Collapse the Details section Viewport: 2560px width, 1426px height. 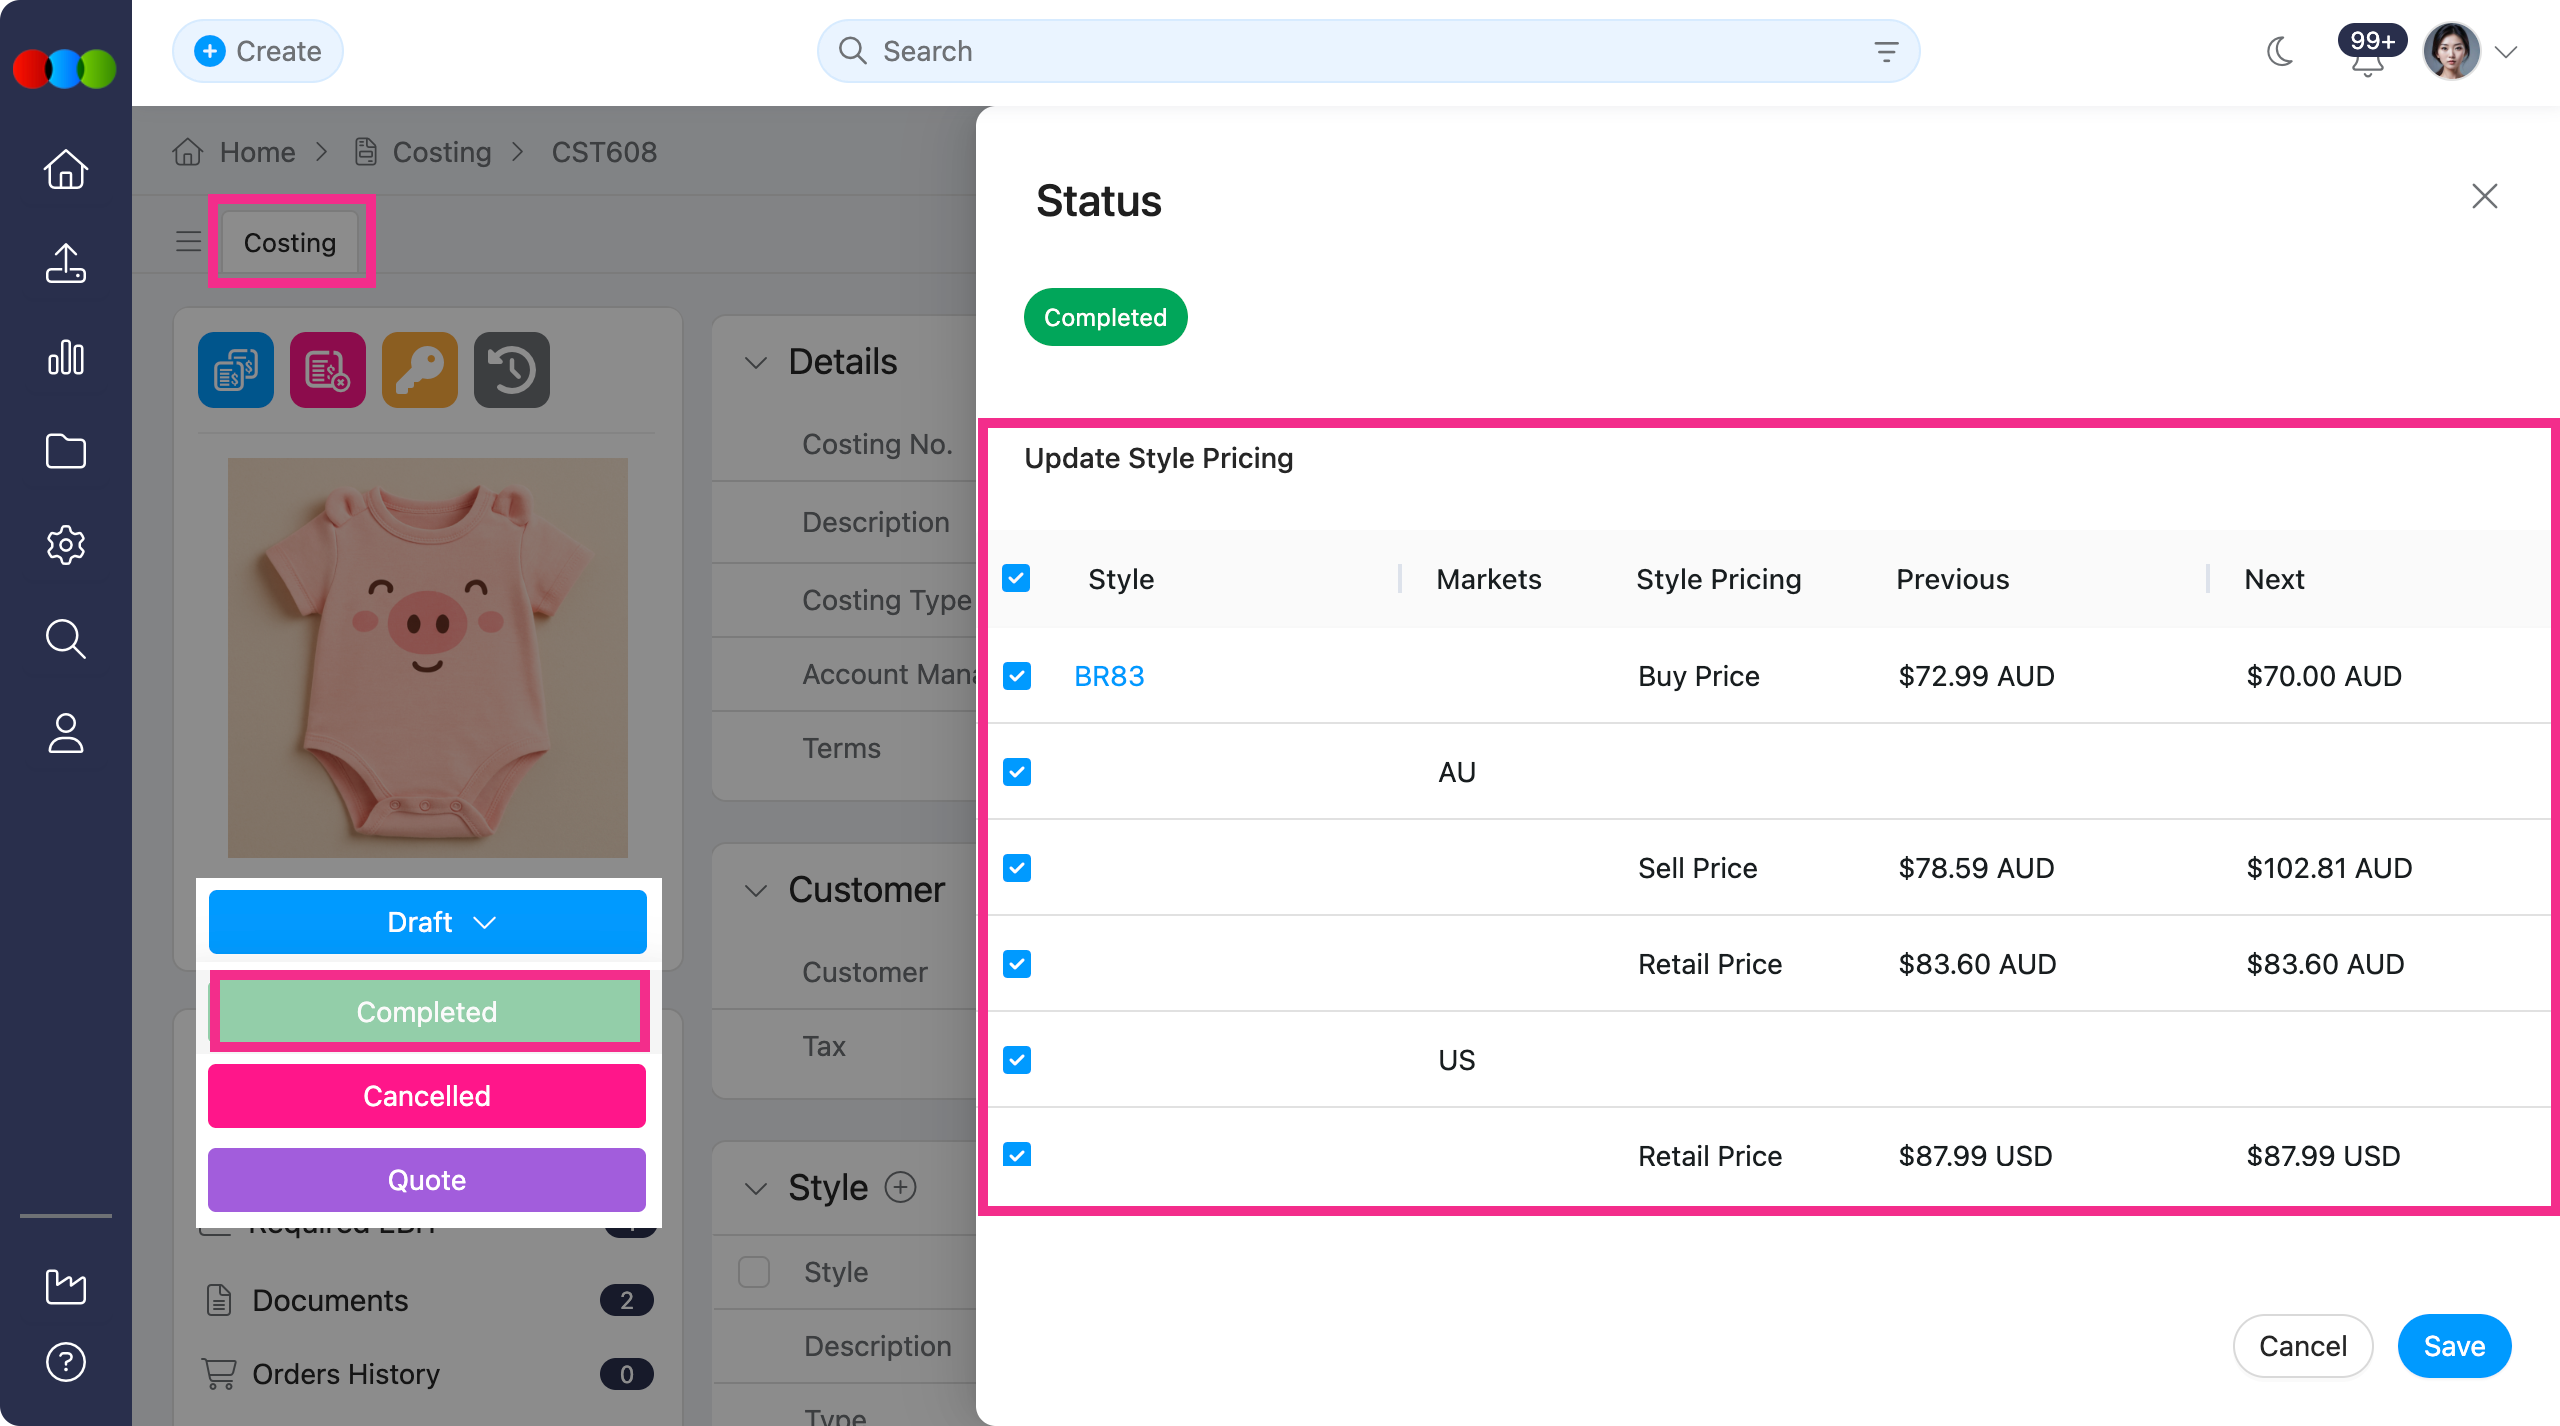[756, 362]
